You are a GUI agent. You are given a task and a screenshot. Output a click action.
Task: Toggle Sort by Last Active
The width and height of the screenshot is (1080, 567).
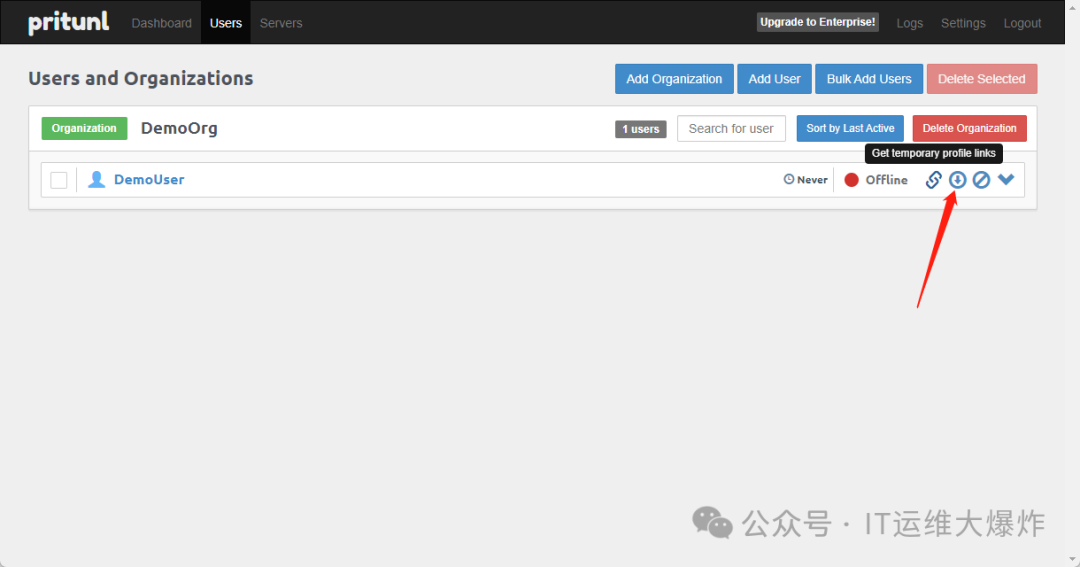pos(850,128)
